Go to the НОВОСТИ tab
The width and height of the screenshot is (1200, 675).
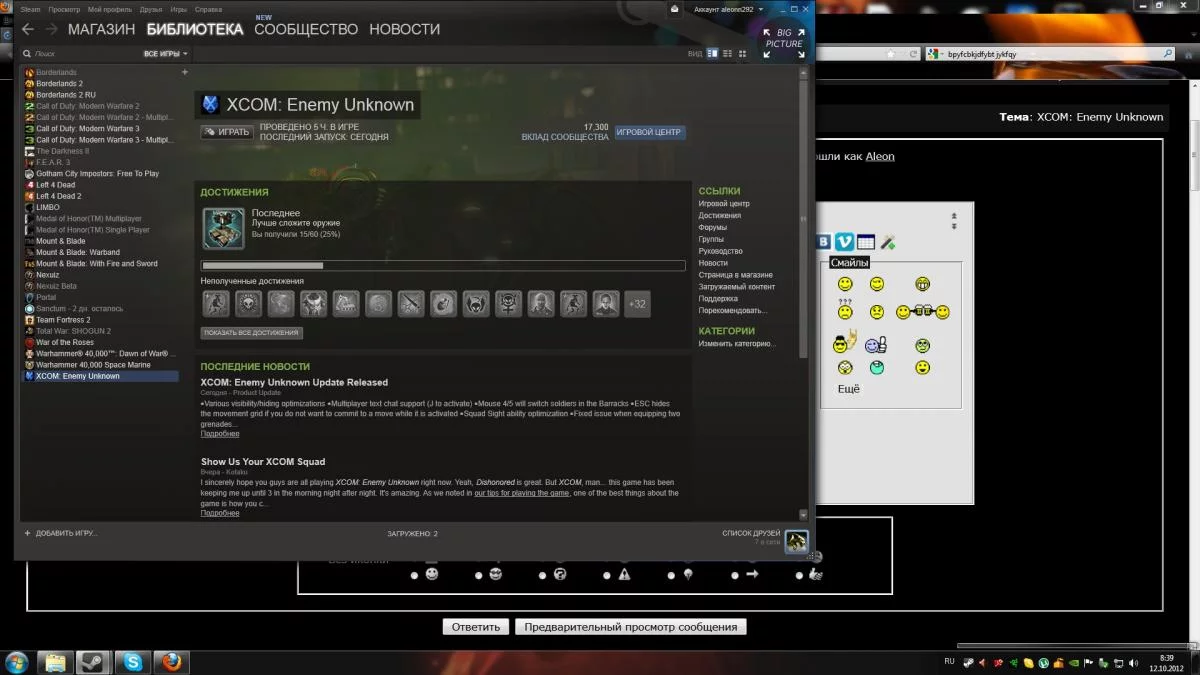404,29
